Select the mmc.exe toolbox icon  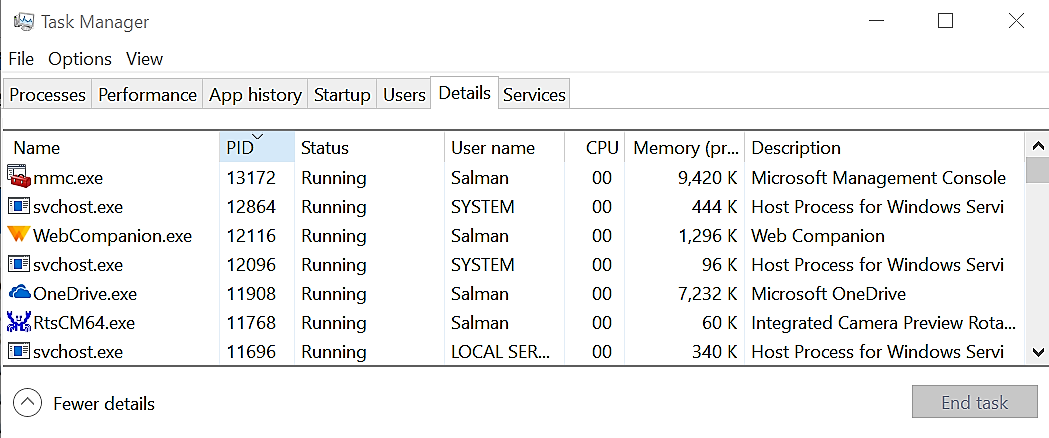point(19,177)
